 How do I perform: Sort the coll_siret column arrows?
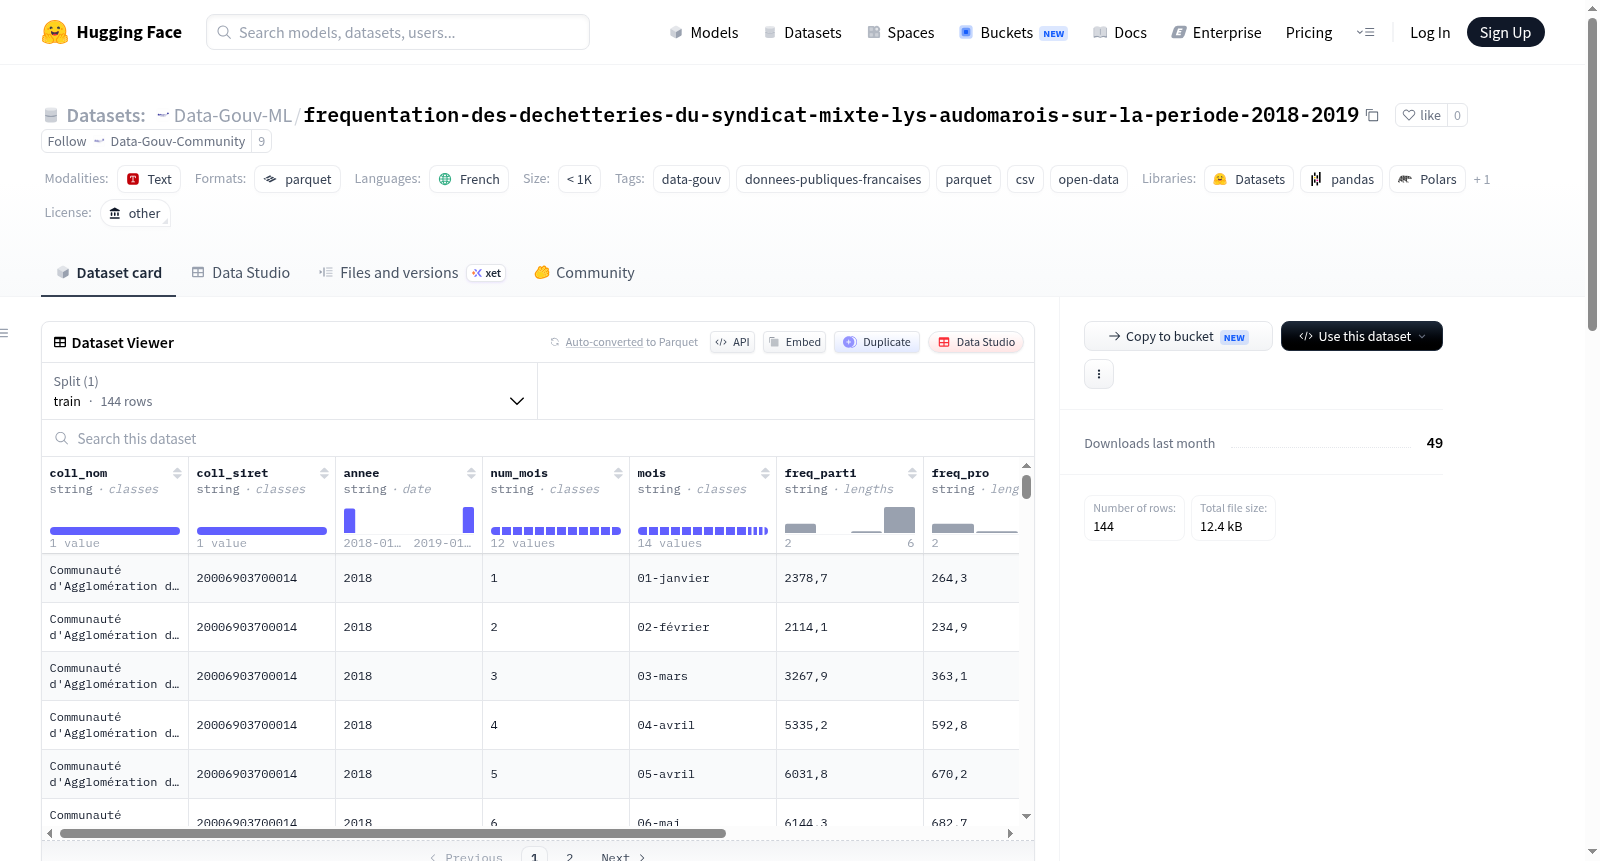(324, 473)
